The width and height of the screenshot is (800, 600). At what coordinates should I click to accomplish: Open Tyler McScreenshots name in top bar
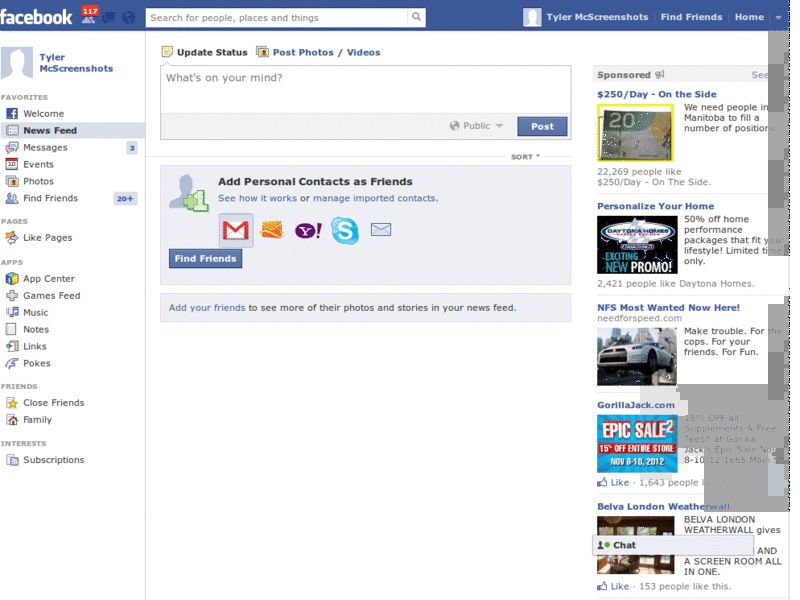(597, 17)
